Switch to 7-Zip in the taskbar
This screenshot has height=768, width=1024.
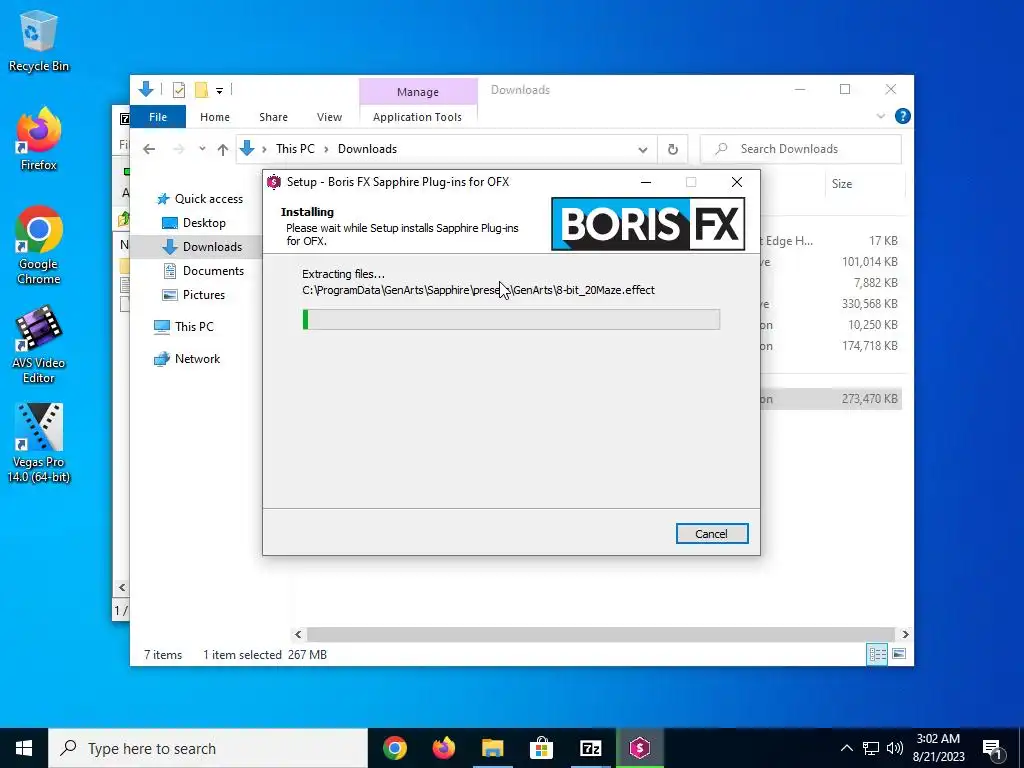(x=590, y=748)
